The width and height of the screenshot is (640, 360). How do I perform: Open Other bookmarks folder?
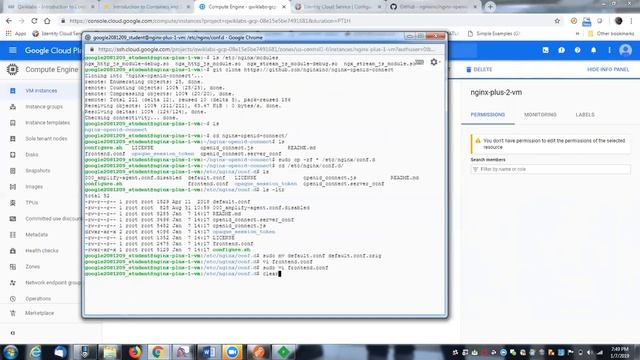[x=611, y=33]
